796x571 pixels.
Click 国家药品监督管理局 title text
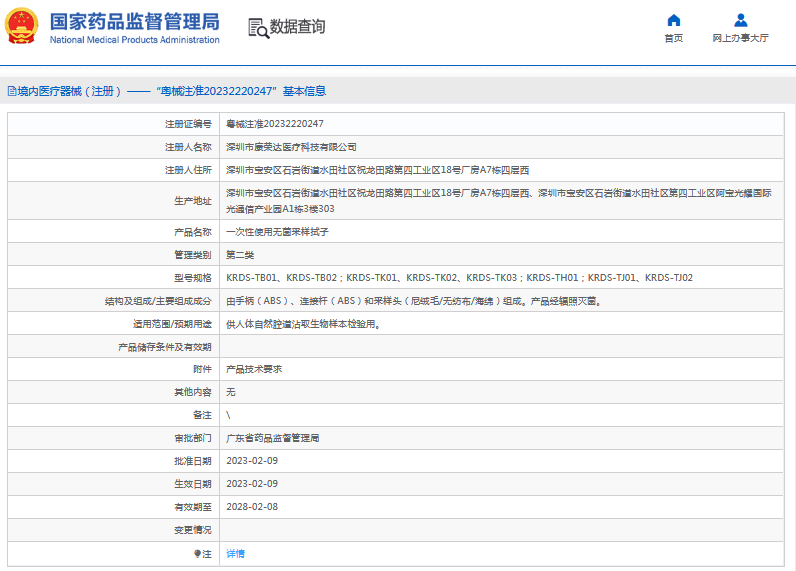click(135, 22)
